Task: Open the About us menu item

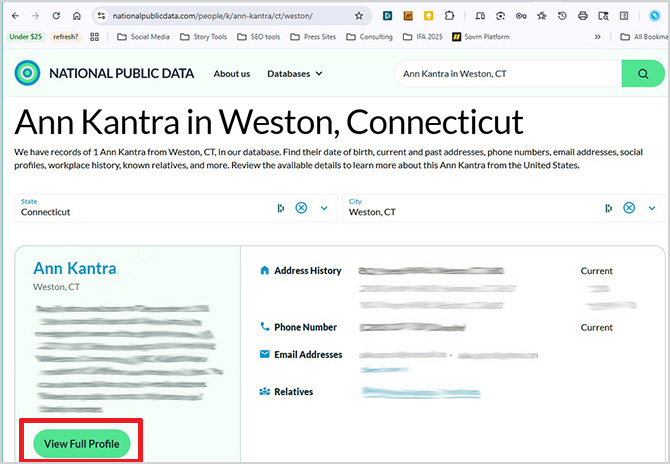Action: pyautogui.click(x=232, y=74)
